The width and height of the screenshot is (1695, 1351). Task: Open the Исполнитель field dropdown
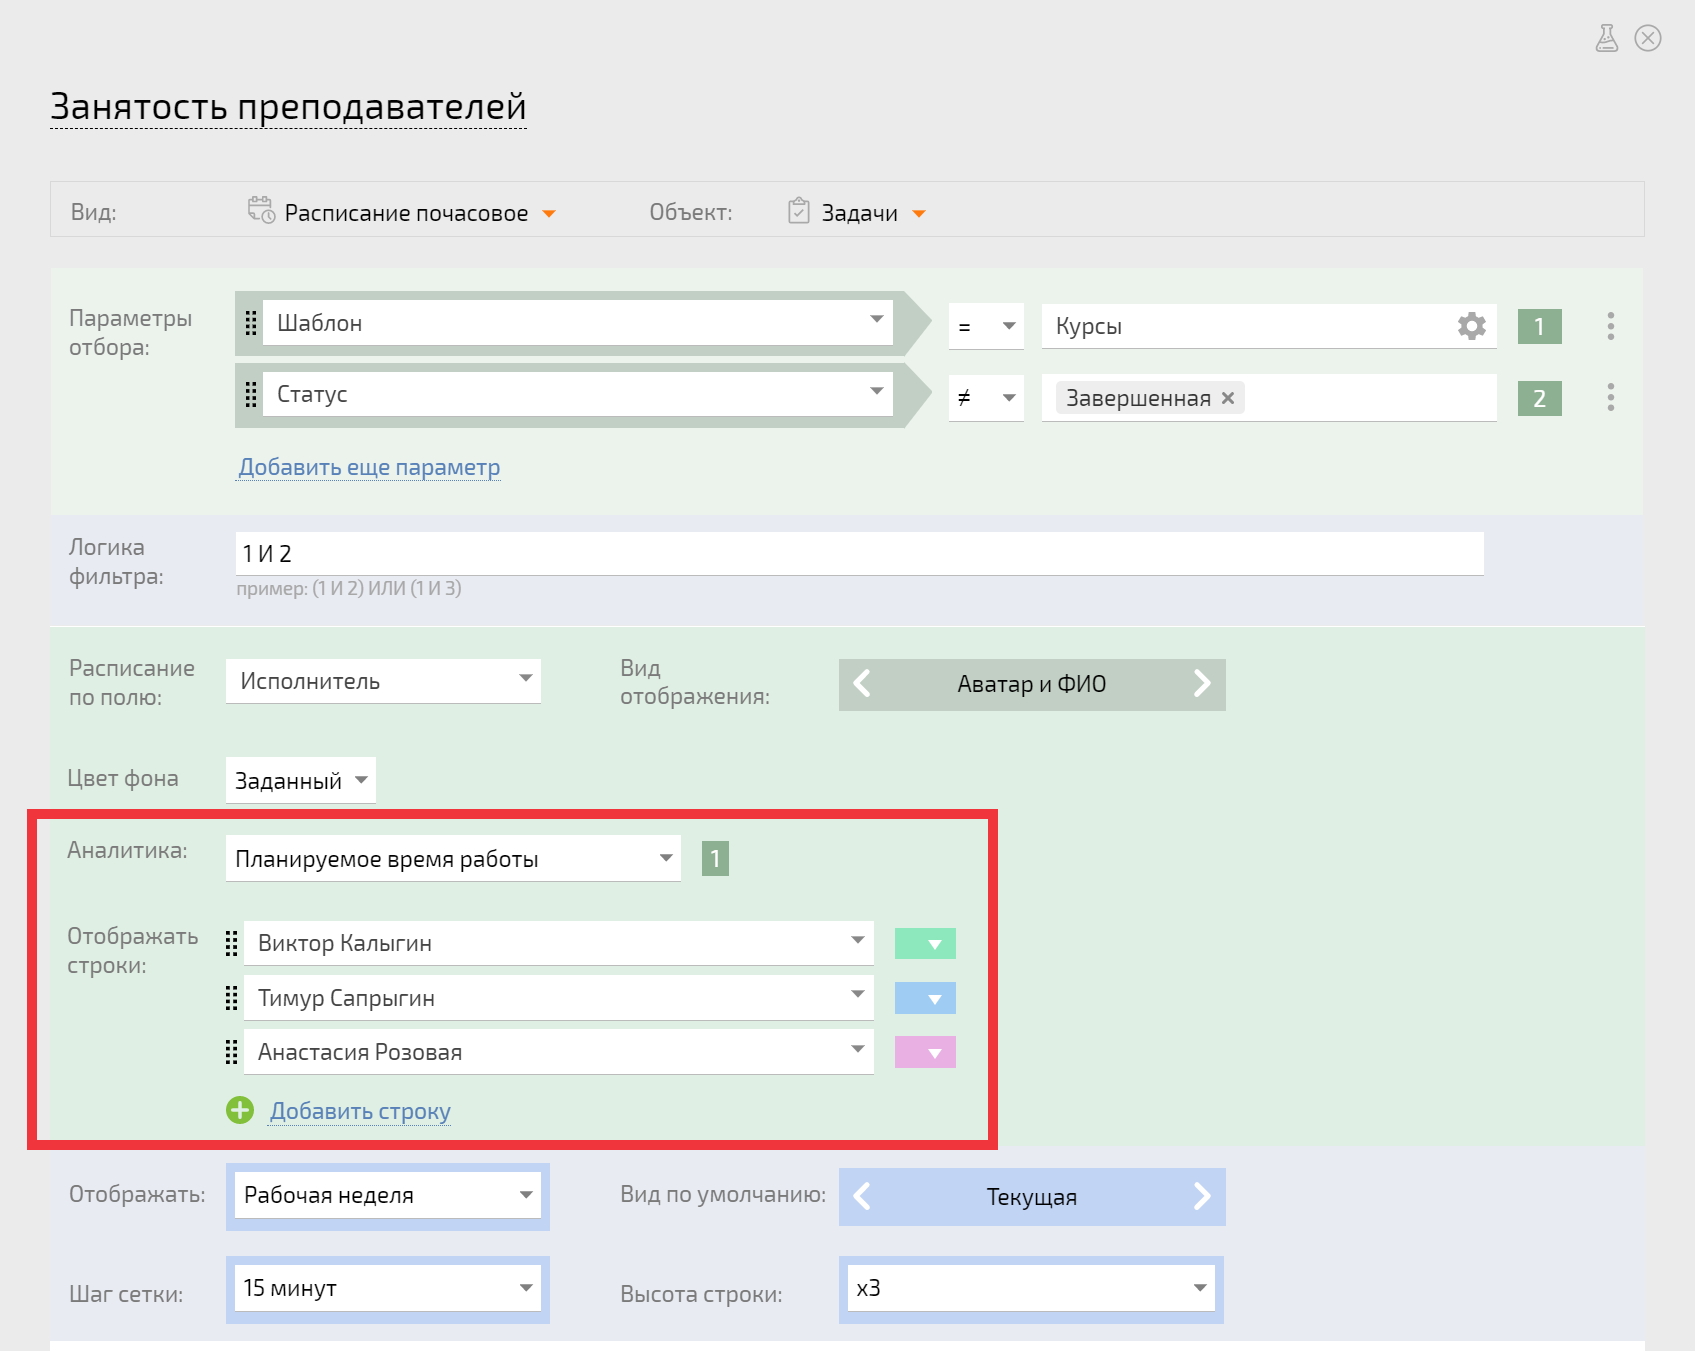pyautogui.click(x=383, y=681)
